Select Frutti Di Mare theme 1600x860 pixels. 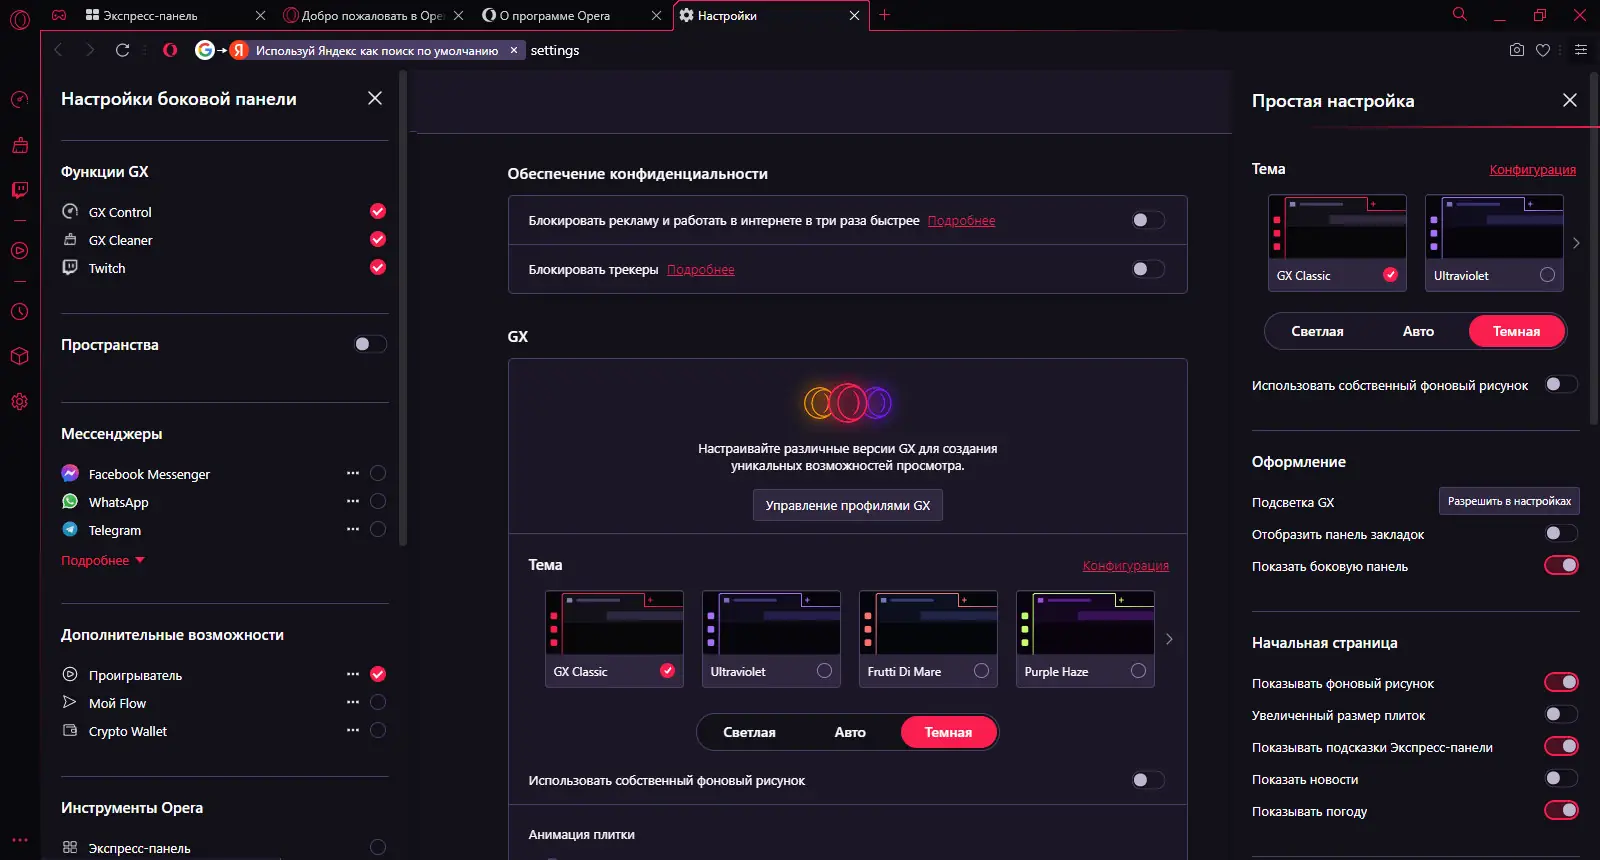[928, 639]
